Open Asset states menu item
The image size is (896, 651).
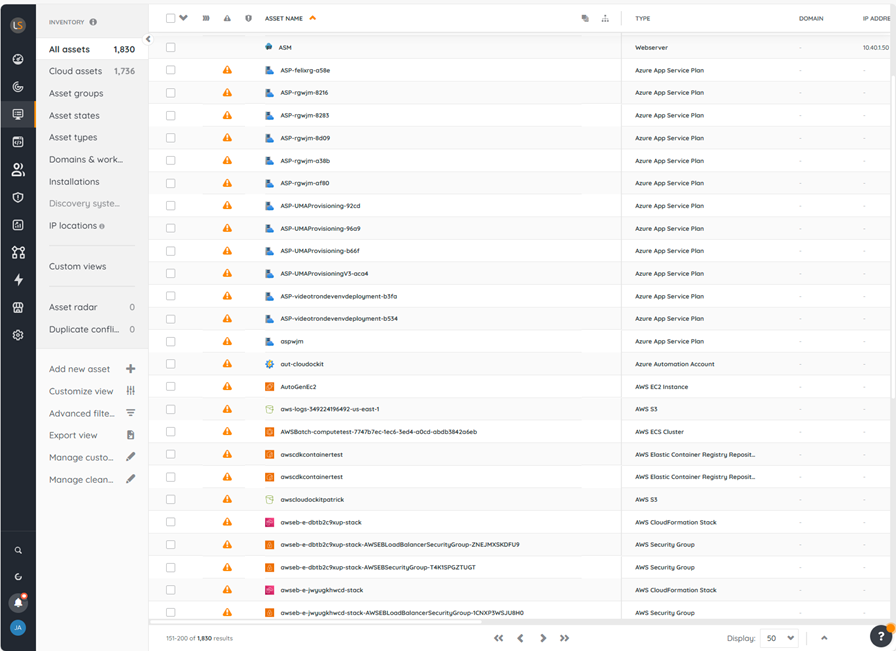pyautogui.click(x=74, y=115)
